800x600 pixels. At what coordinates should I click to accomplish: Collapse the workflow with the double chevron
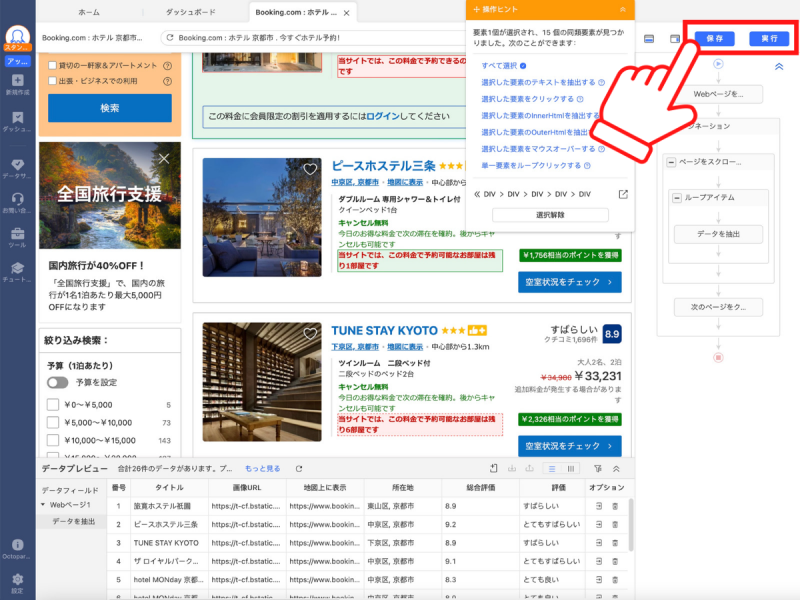click(x=779, y=66)
